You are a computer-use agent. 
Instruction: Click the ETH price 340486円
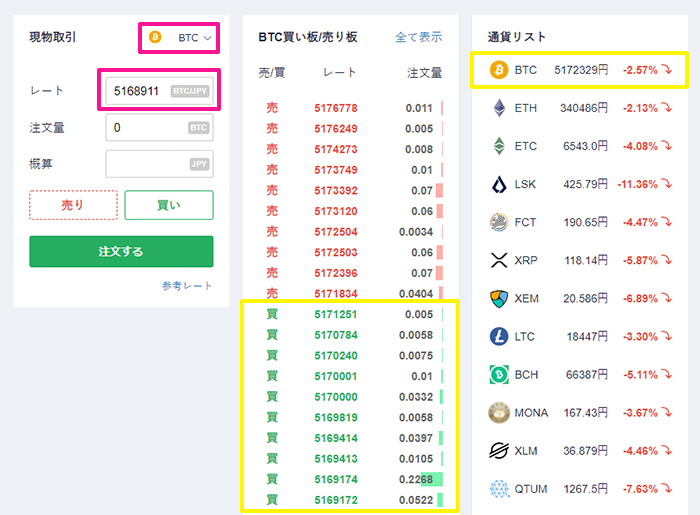584,108
